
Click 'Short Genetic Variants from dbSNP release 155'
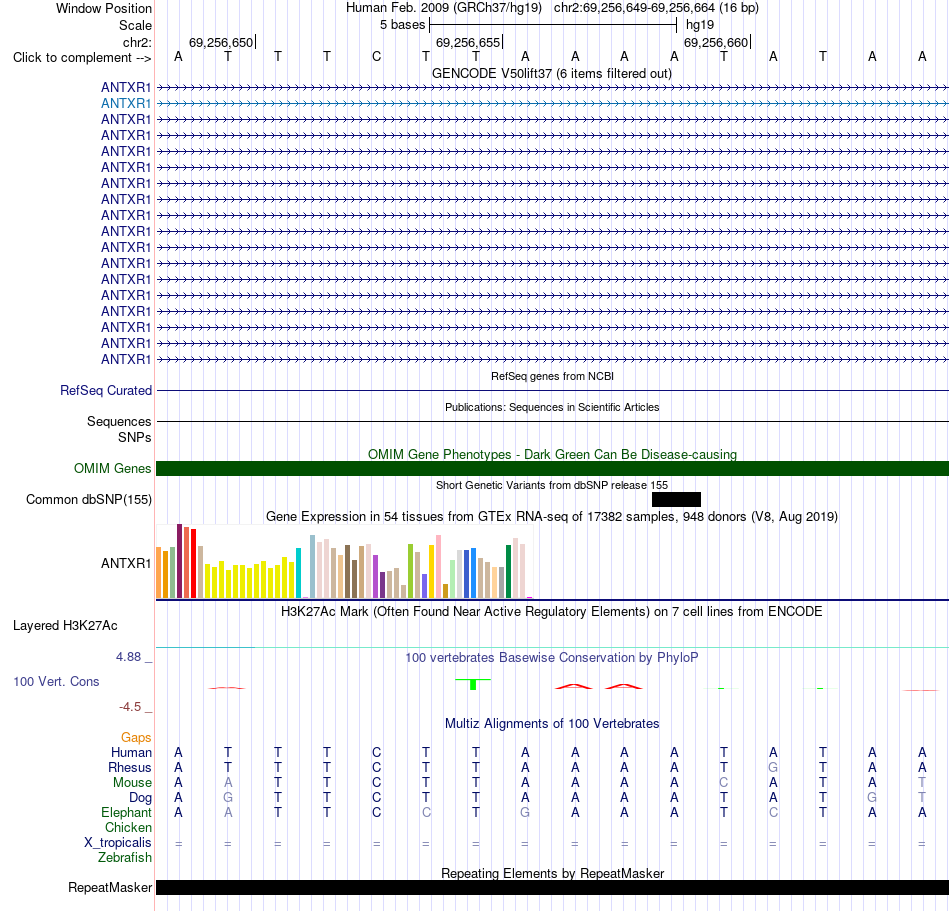(x=552, y=485)
